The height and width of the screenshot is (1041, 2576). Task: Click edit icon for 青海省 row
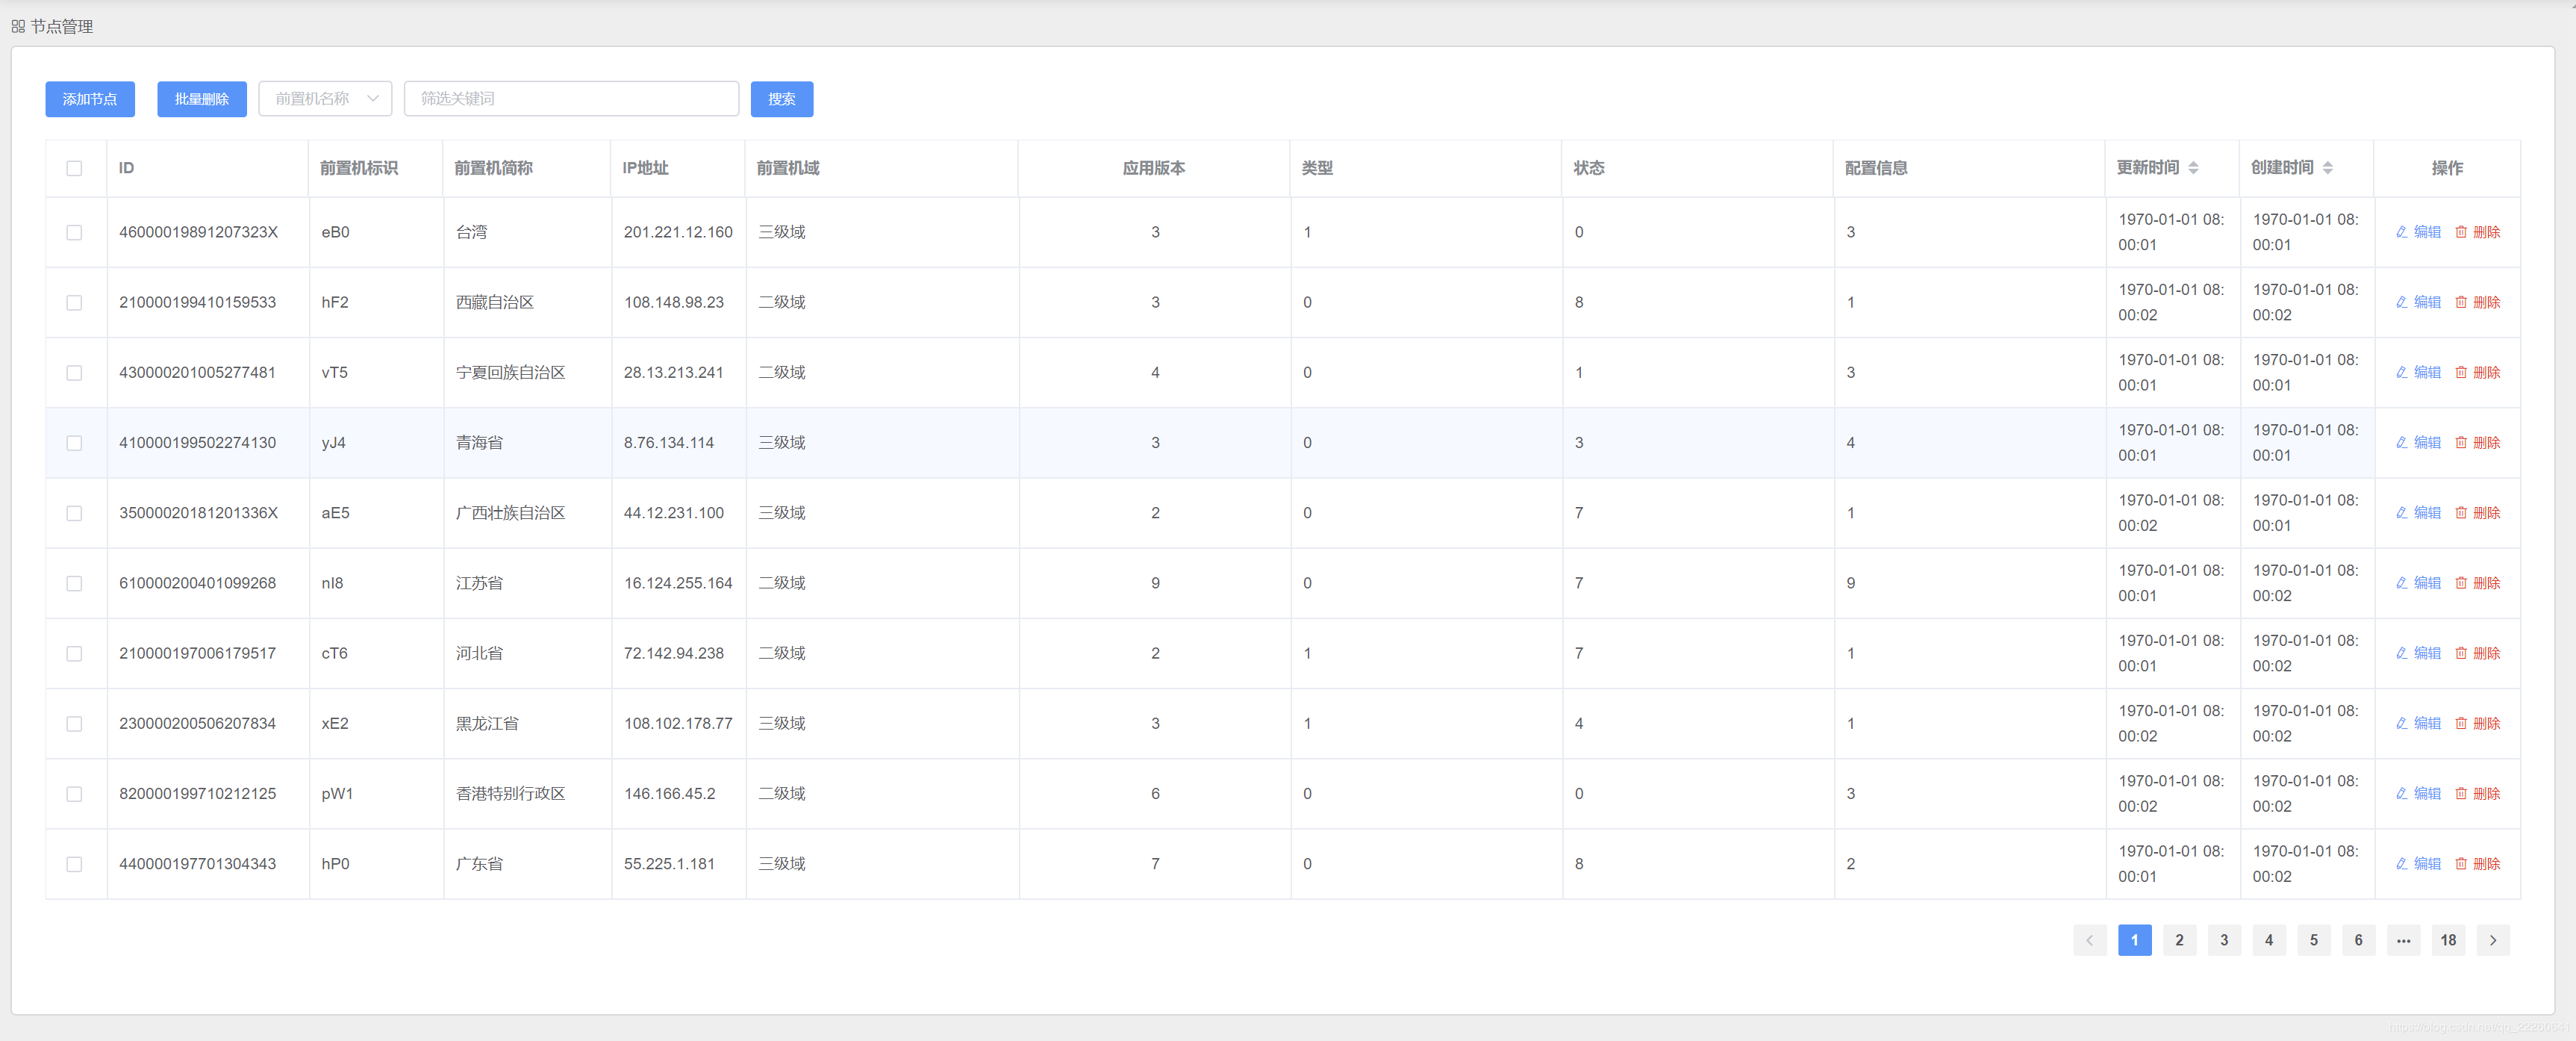(2402, 443)
